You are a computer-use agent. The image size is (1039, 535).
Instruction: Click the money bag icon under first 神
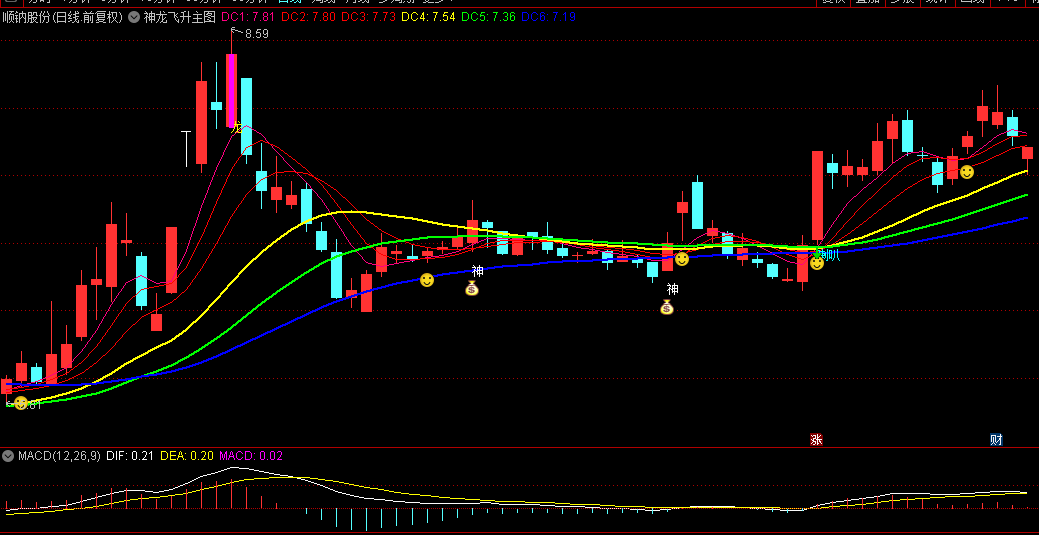(x=472, y=288)
